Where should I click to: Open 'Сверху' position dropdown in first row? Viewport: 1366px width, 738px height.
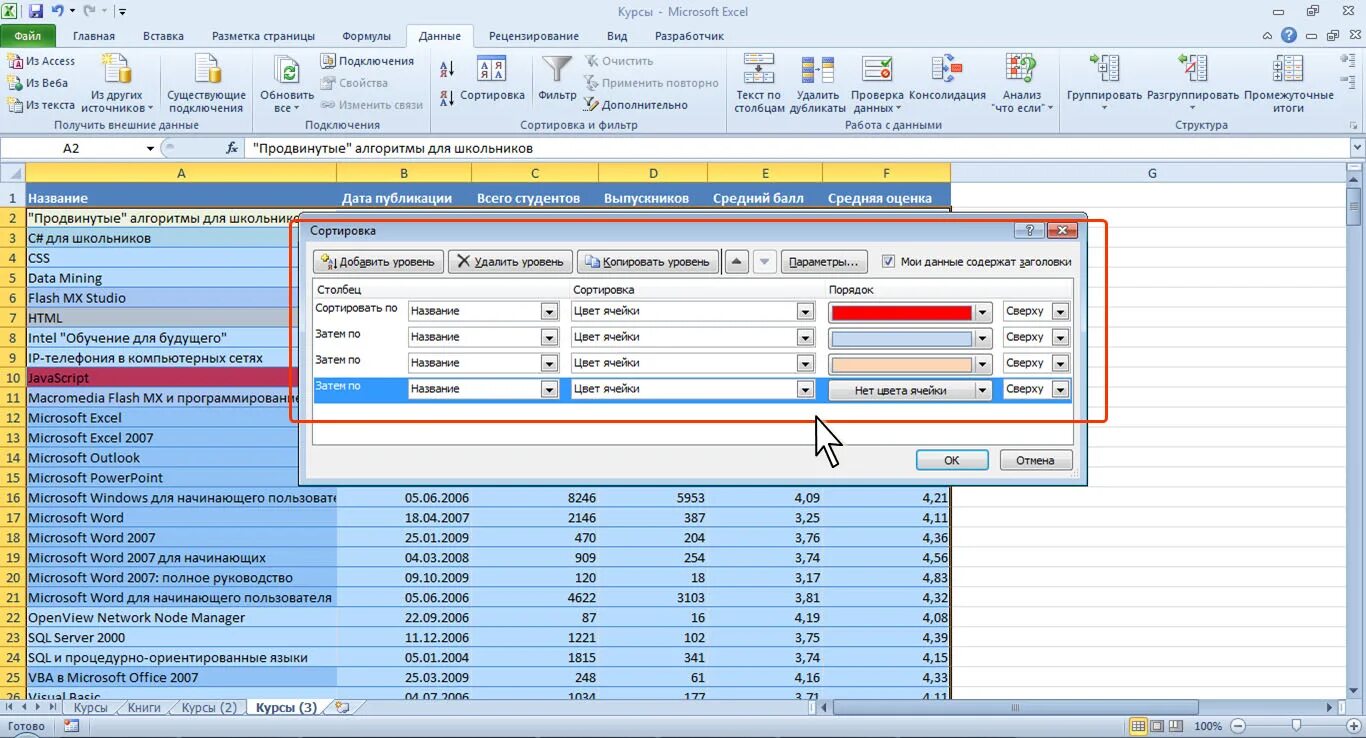[1060, 311]
